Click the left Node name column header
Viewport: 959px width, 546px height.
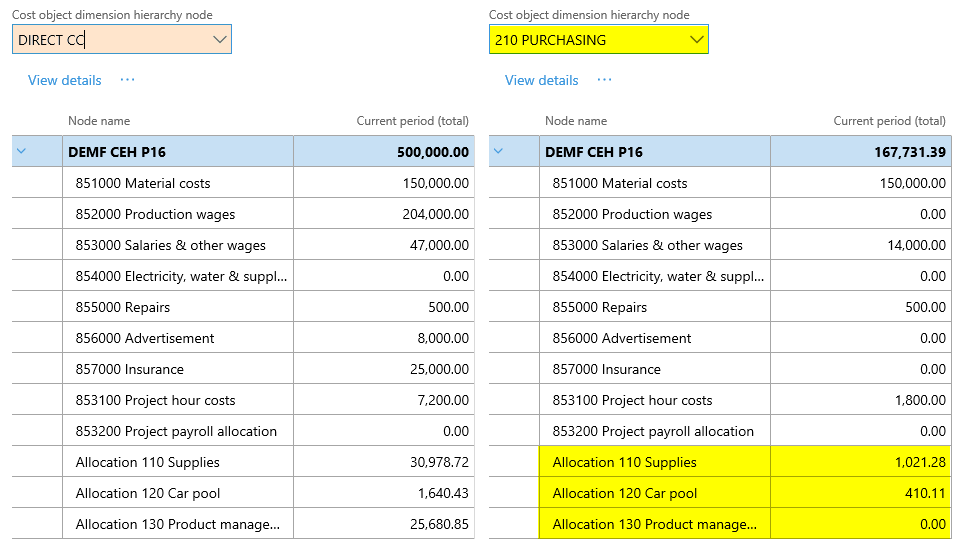[99, 121]
